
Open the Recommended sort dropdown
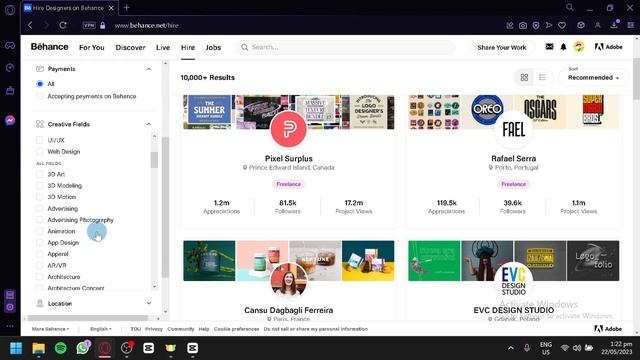(x=593, y=77)
